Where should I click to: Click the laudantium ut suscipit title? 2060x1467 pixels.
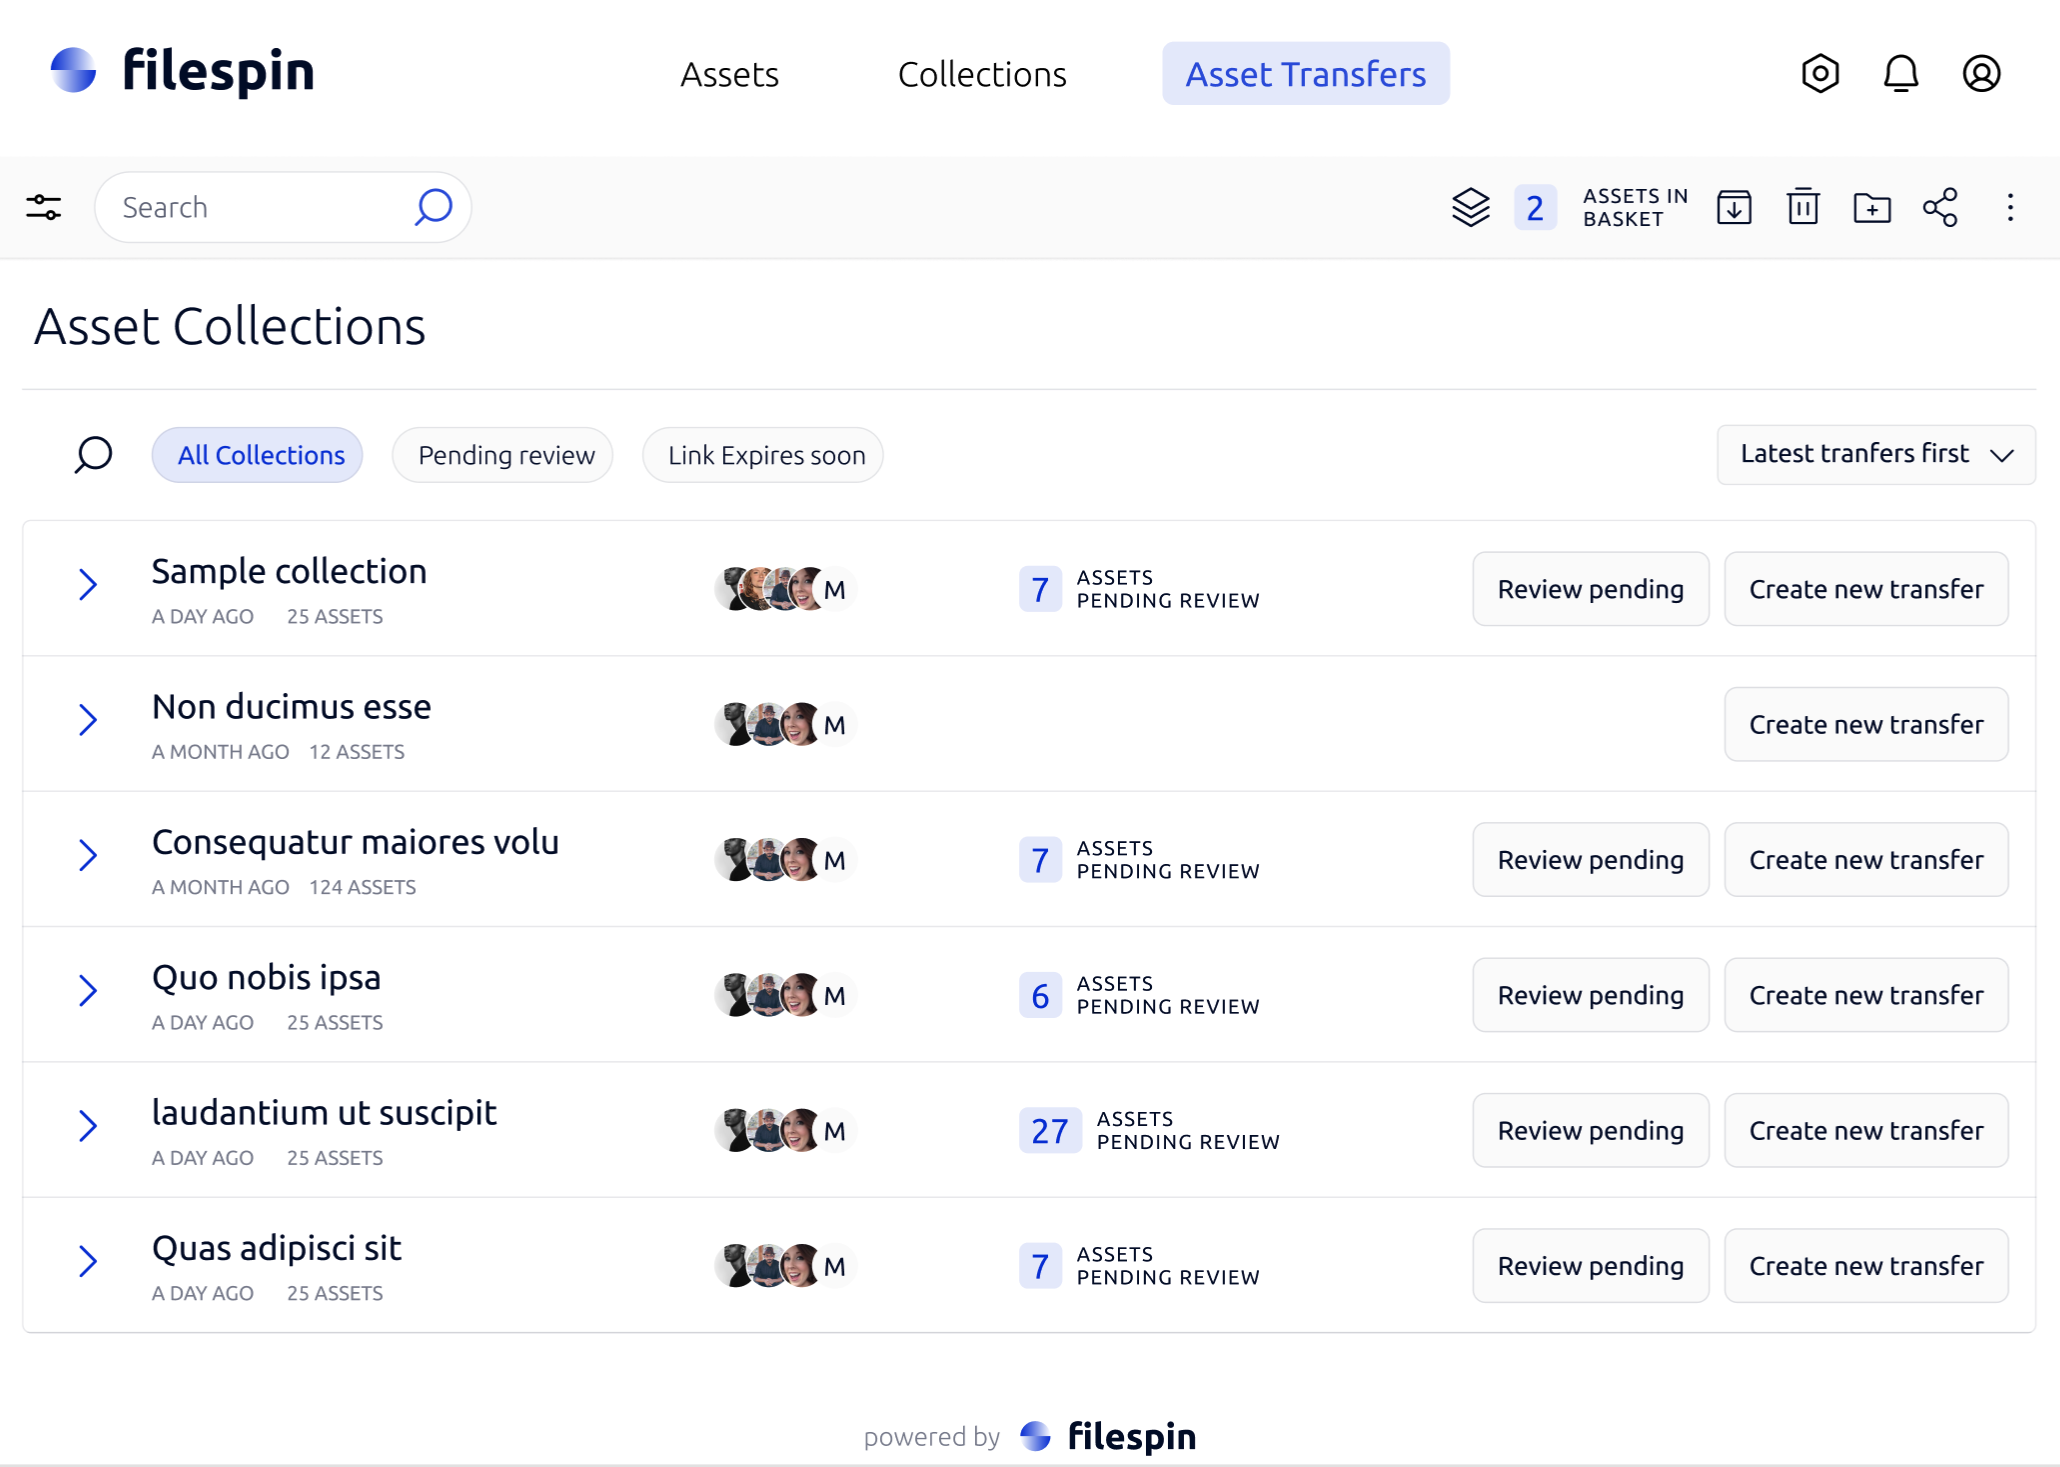click(324, 1112)
